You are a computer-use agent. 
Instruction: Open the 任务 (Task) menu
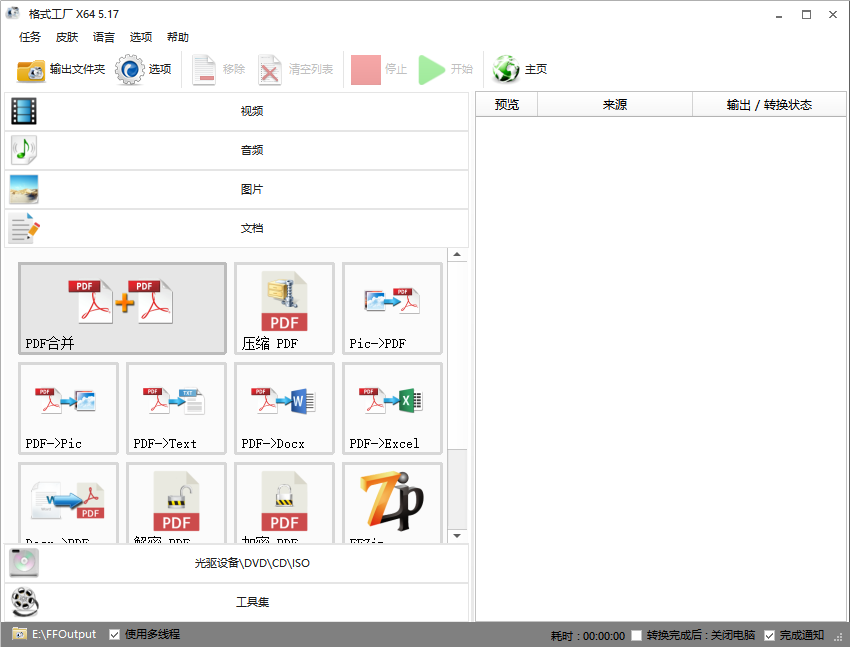pyautogui.click(x=29, y=37)
